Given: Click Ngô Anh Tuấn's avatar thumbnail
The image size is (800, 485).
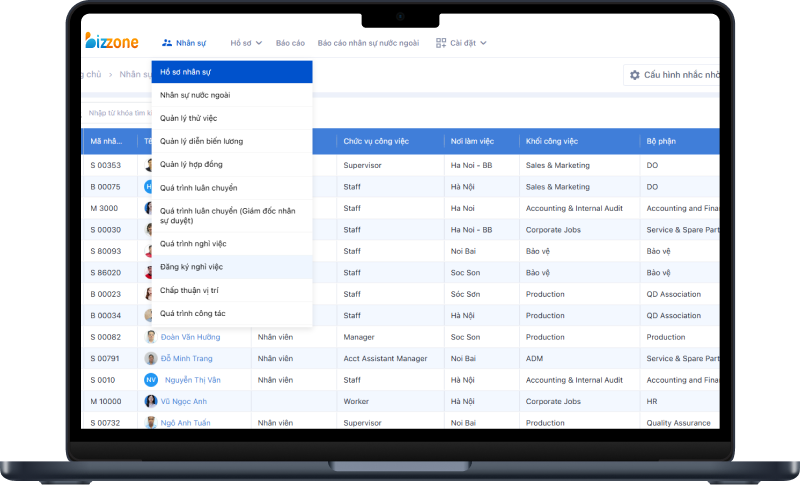Looking at the screenshot, I should pos(151,423).
